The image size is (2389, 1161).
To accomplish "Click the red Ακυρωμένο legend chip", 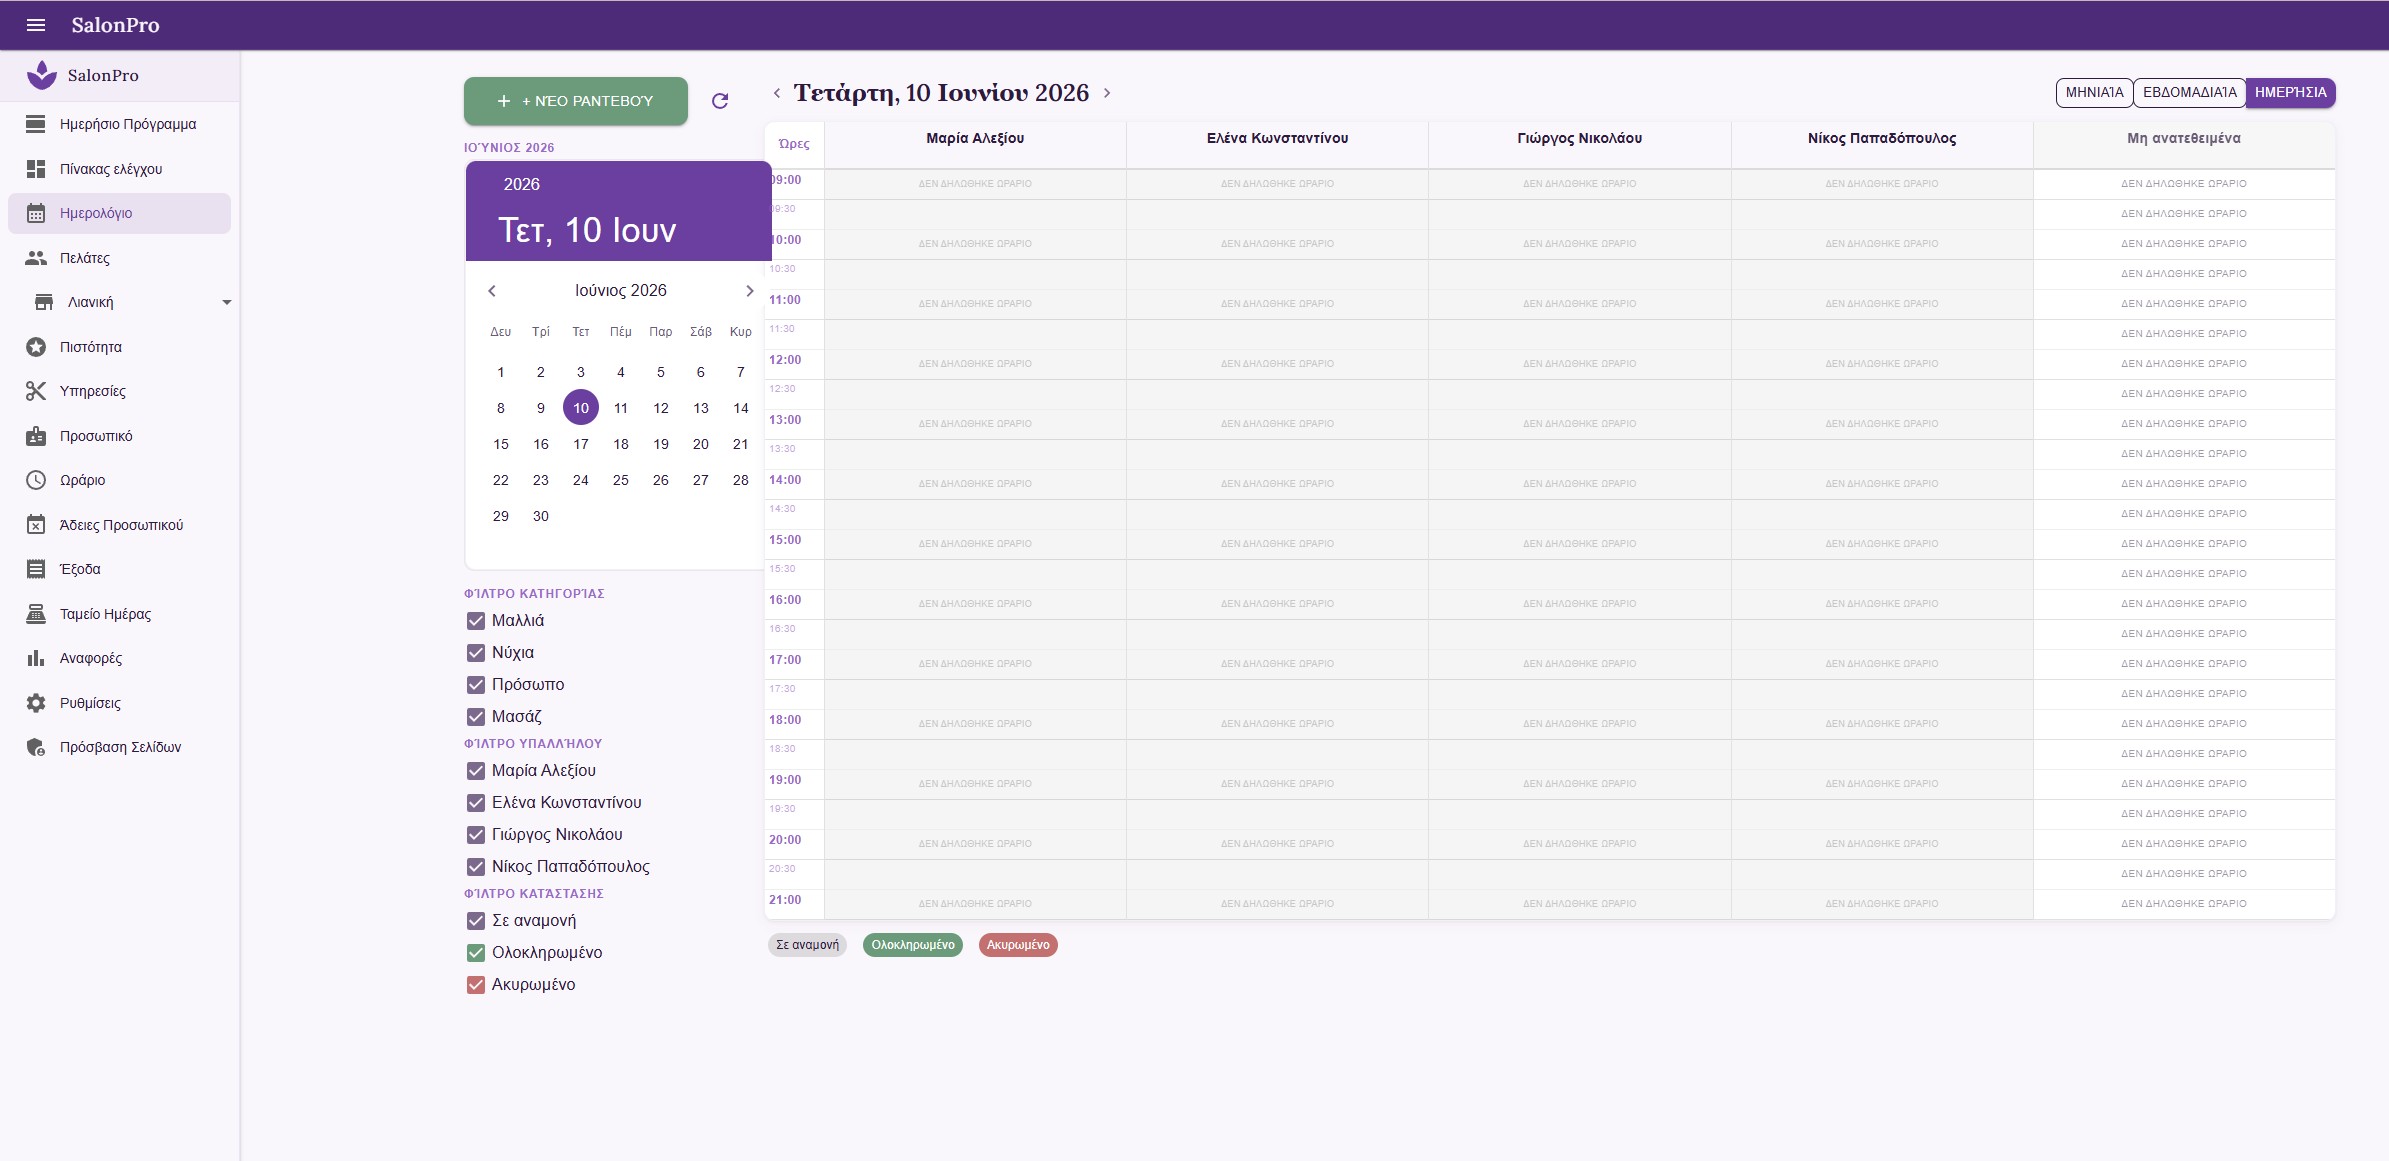I will 1018,945.
